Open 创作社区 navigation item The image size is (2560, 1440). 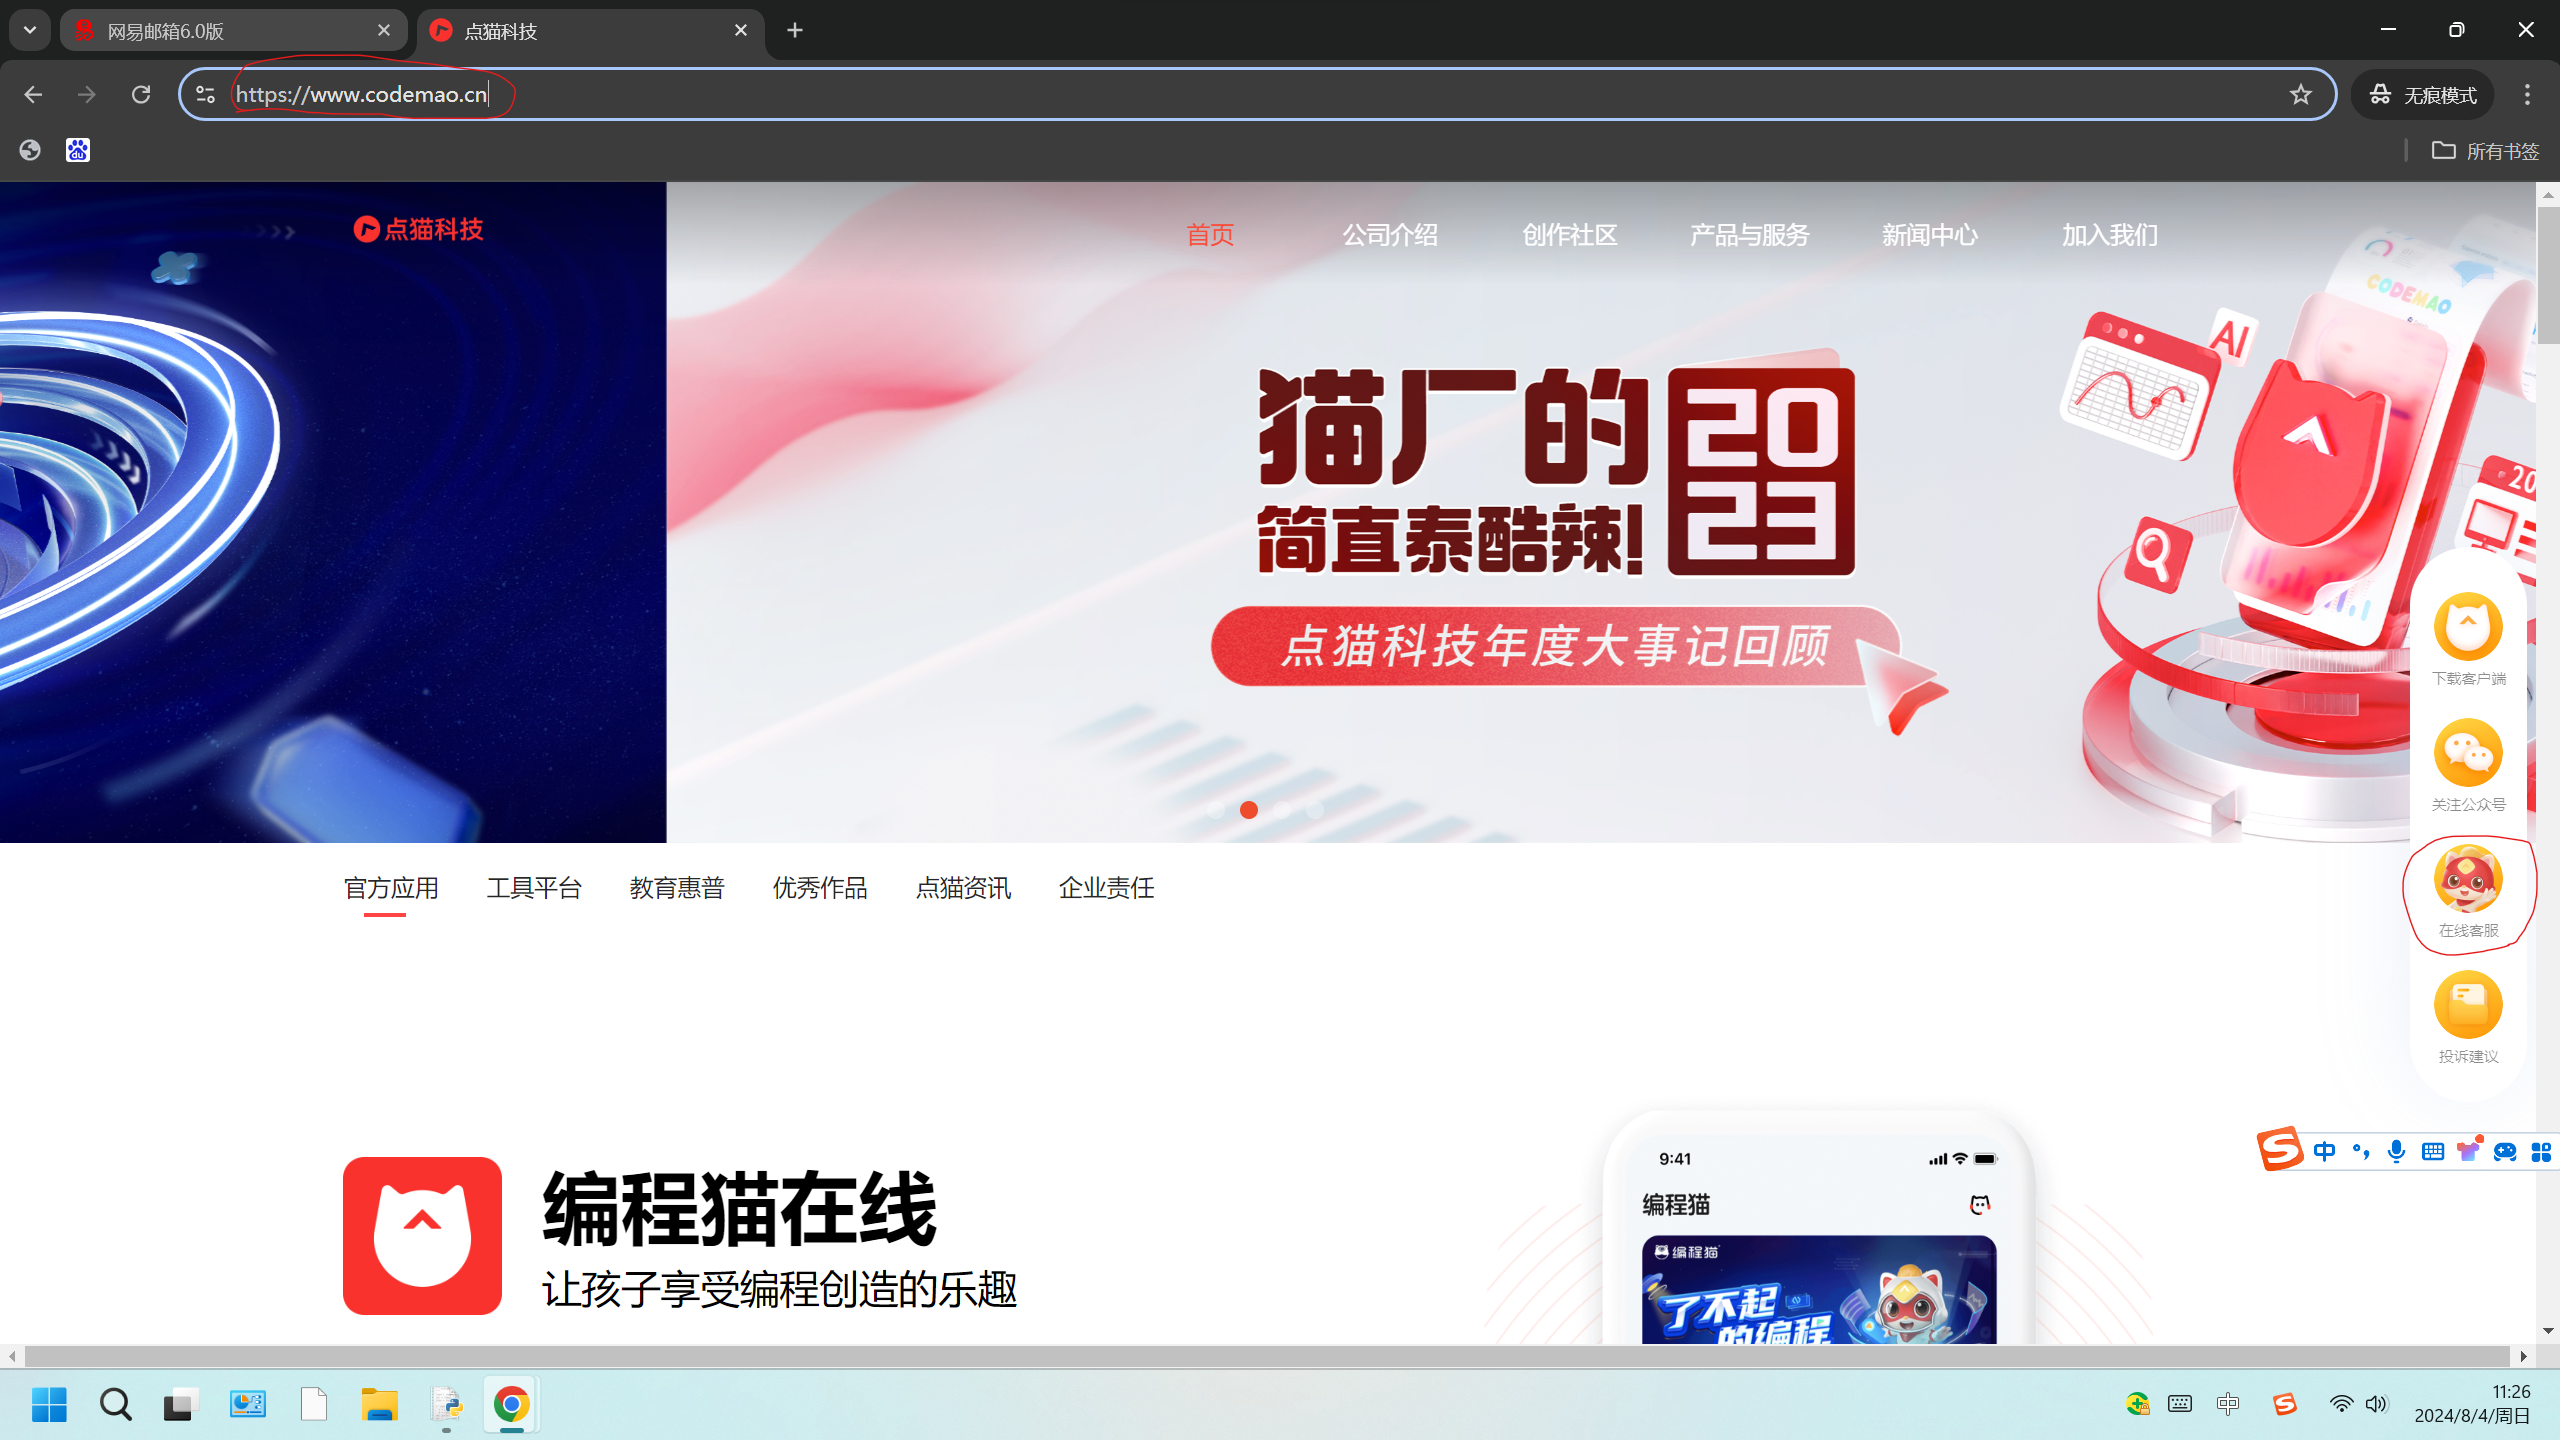pos(1570,235)
